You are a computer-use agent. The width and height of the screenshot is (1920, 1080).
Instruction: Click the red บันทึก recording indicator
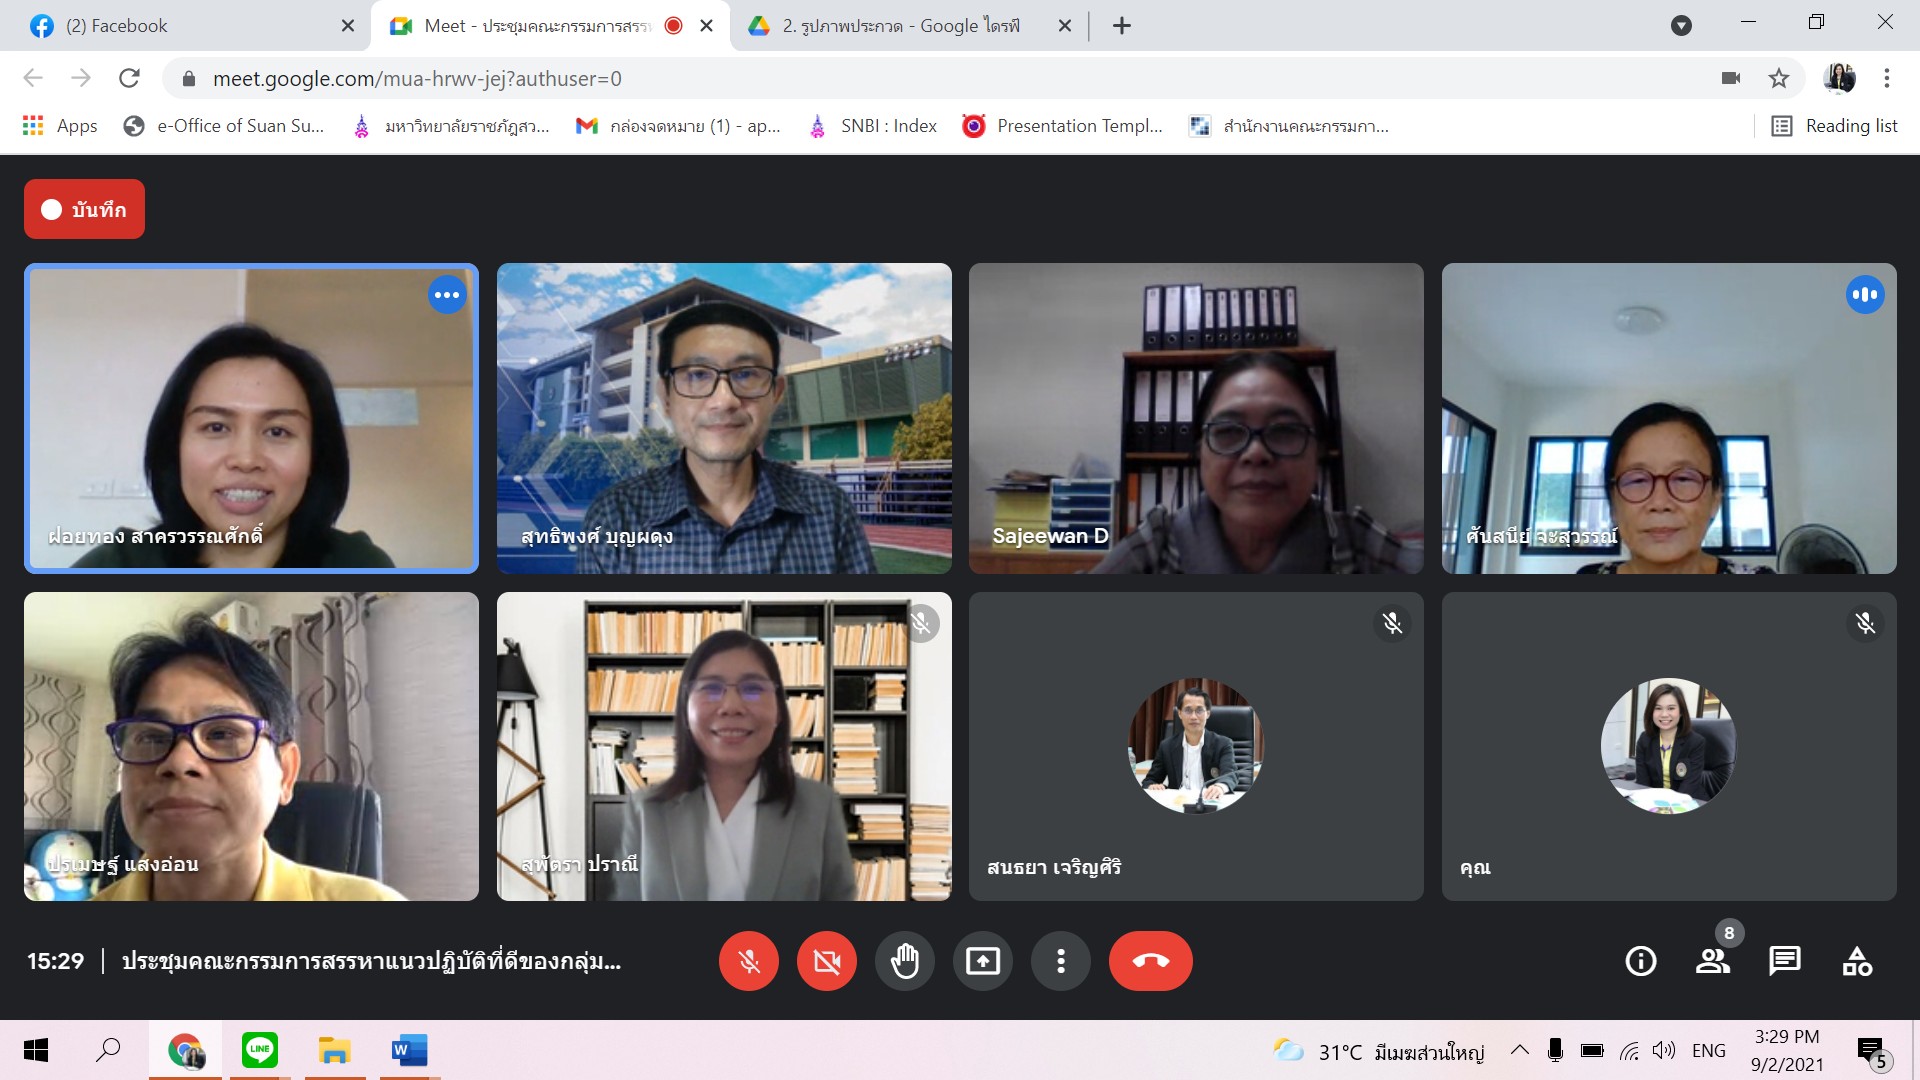84,209
